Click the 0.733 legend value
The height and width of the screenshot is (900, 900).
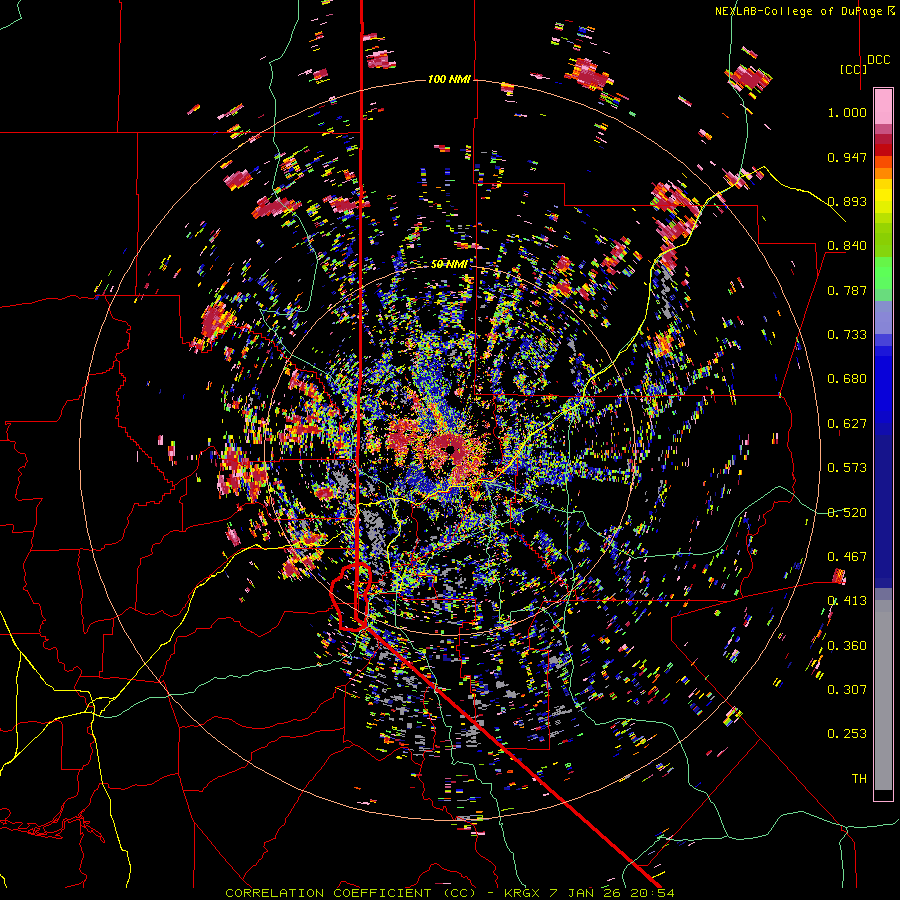[847, 335]
